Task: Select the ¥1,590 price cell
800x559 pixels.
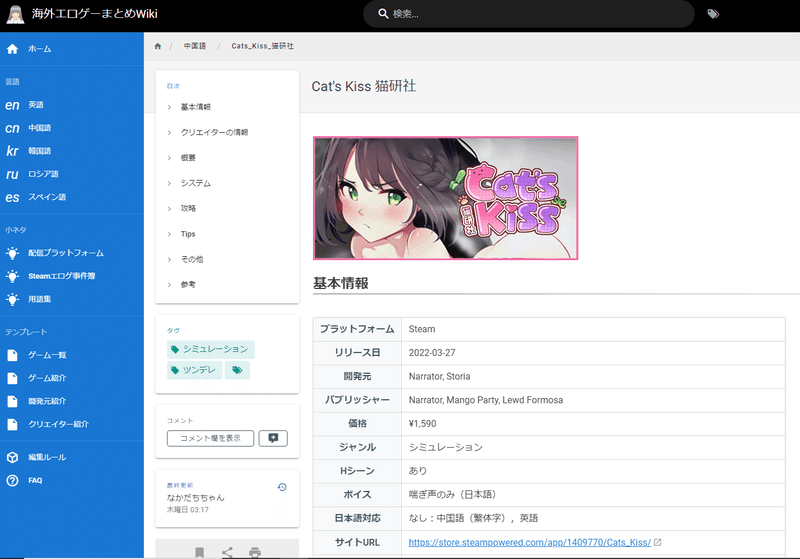Action: click(x=593, y=424)
